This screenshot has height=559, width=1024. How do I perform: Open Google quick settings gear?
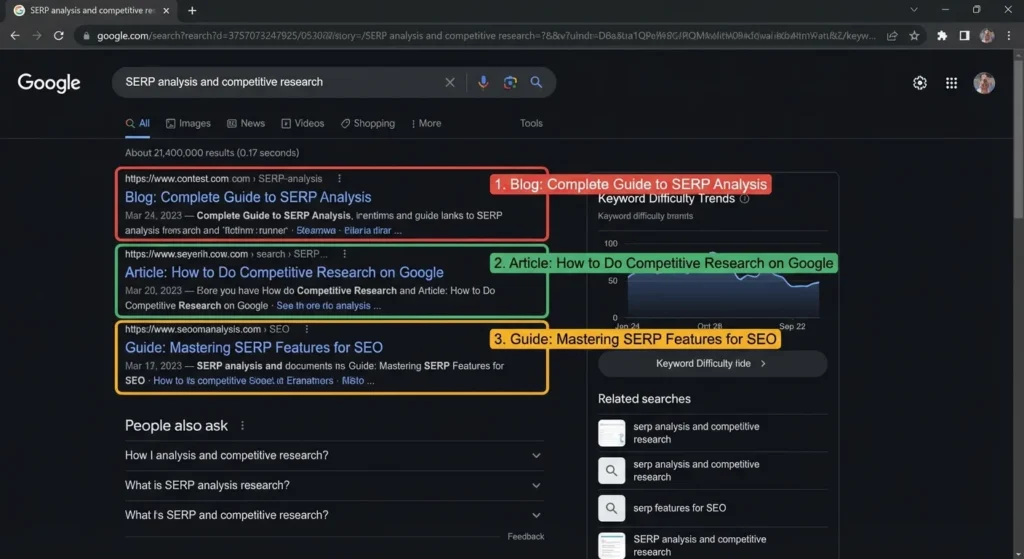920,83
